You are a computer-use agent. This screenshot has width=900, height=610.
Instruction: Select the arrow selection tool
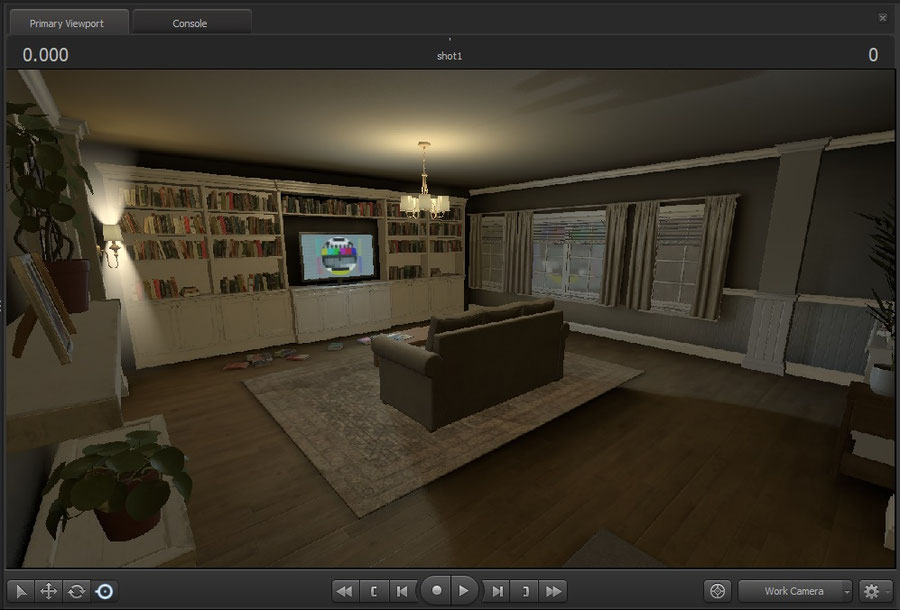pos(21,591)
